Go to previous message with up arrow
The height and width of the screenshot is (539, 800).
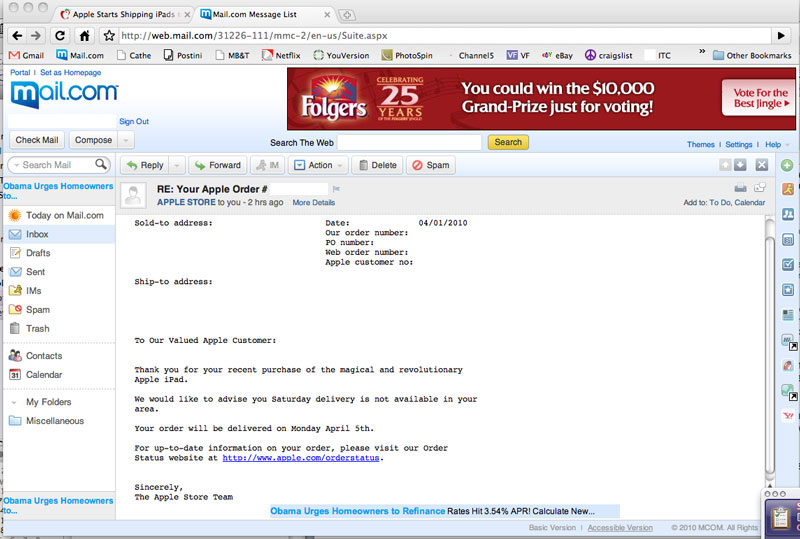coord(725,165)
